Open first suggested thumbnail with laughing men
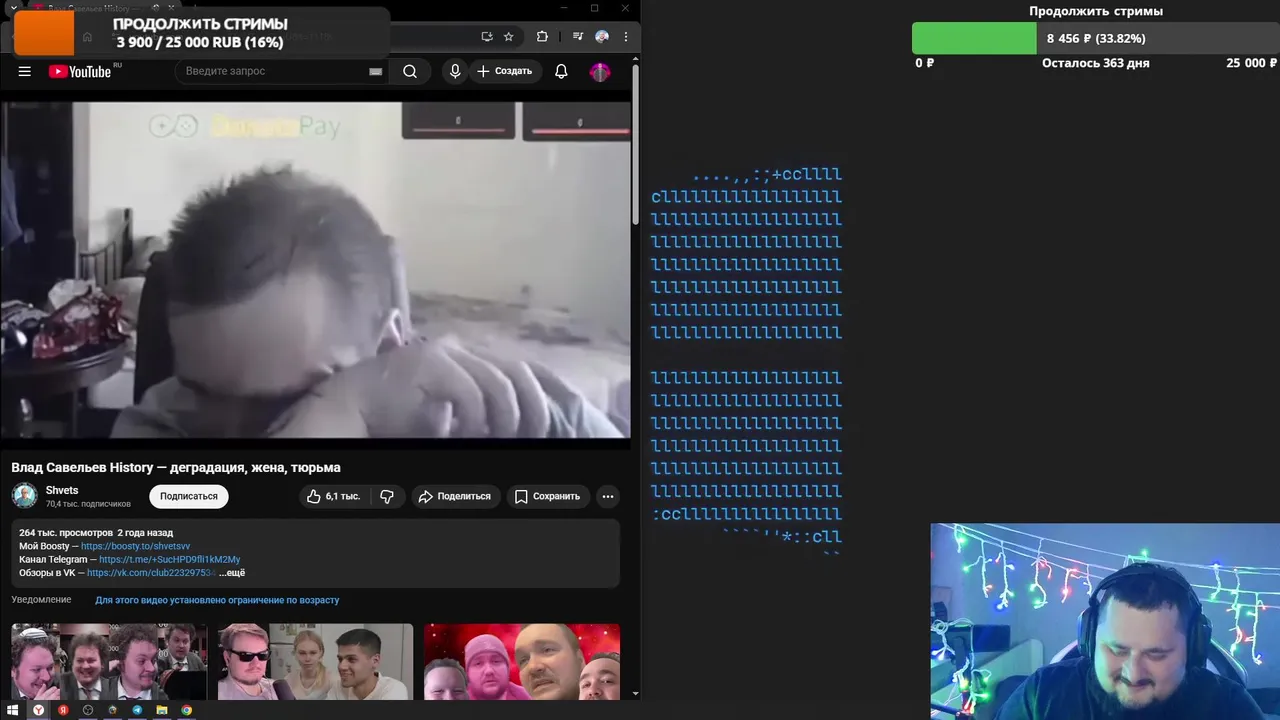This screenshot has width=1280, height=720. click(x=109, y=662)
